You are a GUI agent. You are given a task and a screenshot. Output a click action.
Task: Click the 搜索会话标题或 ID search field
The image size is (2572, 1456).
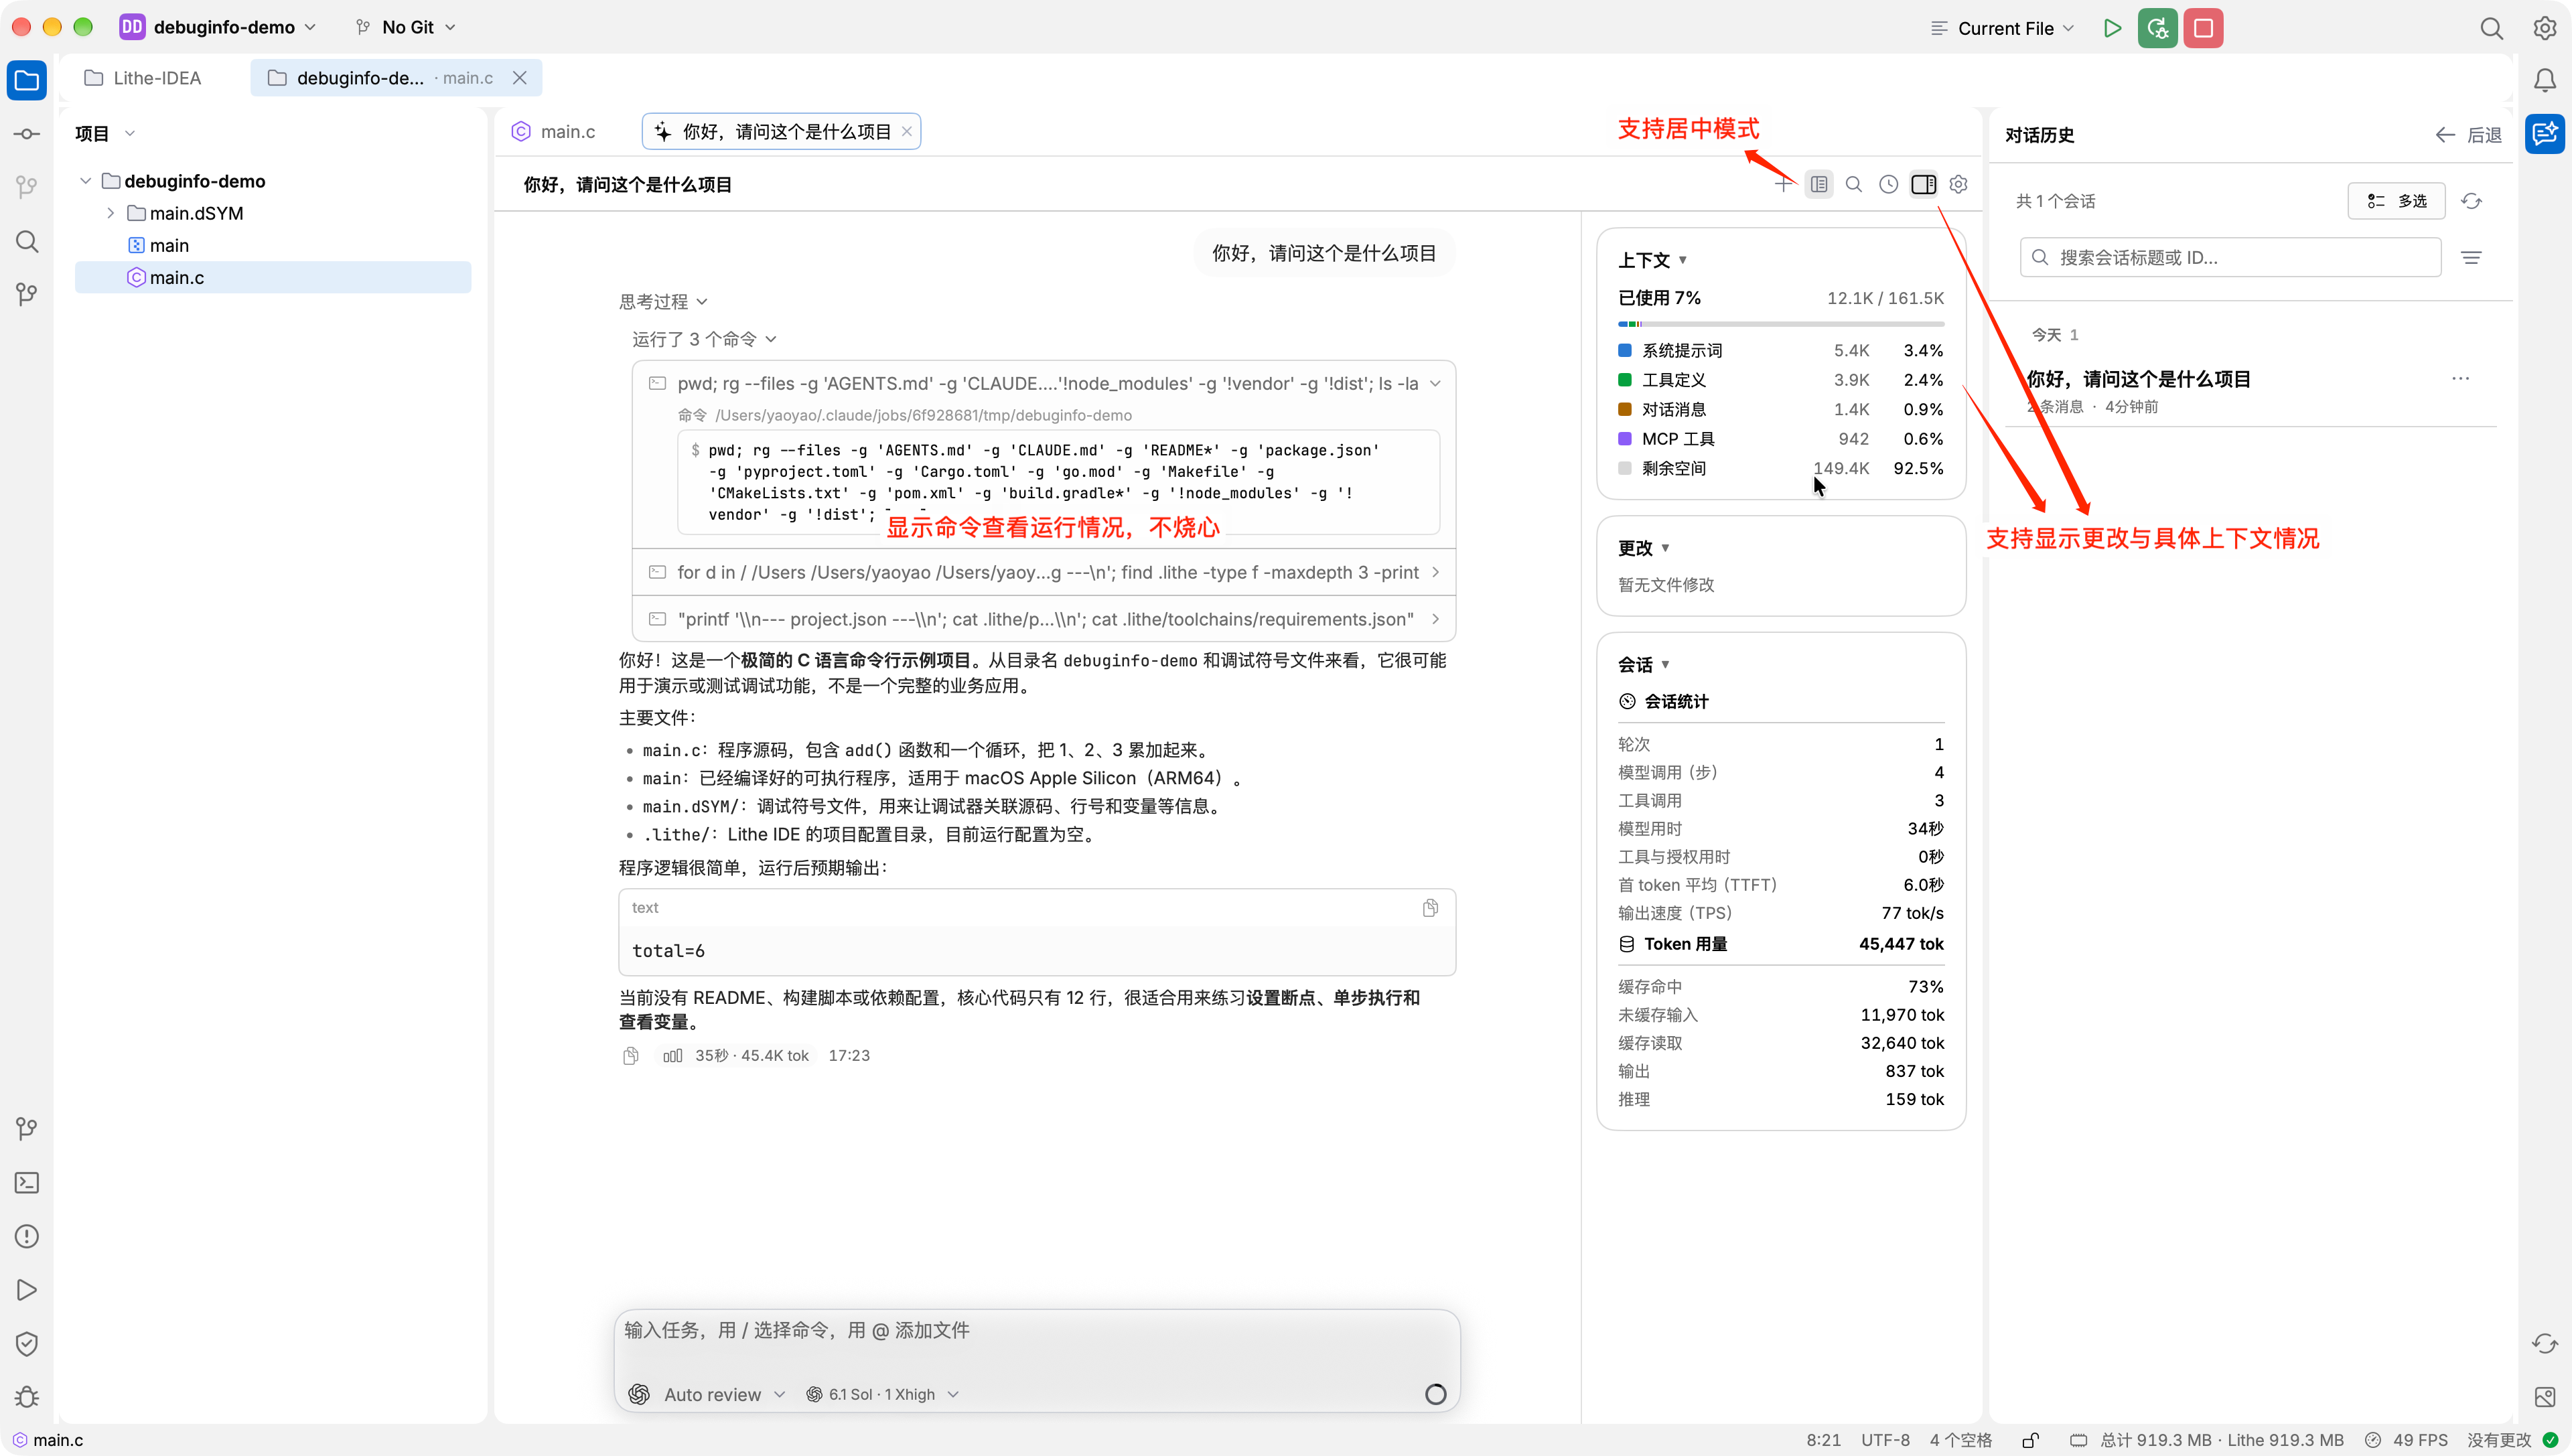[x=2230, y=258]
